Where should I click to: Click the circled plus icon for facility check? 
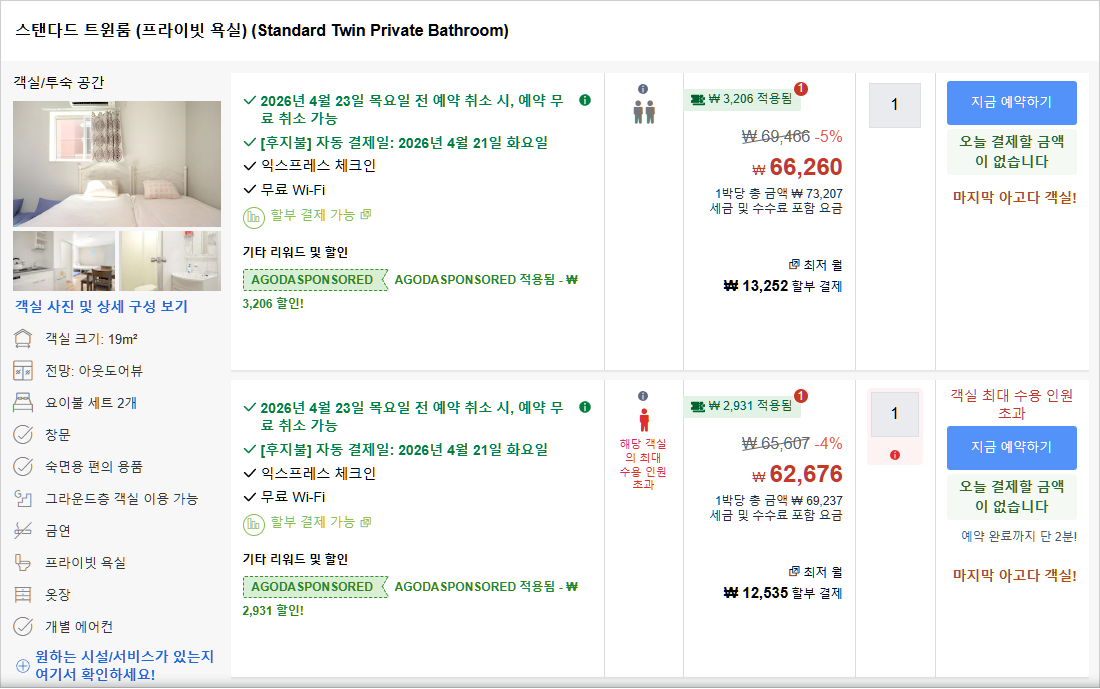[23, 666]
